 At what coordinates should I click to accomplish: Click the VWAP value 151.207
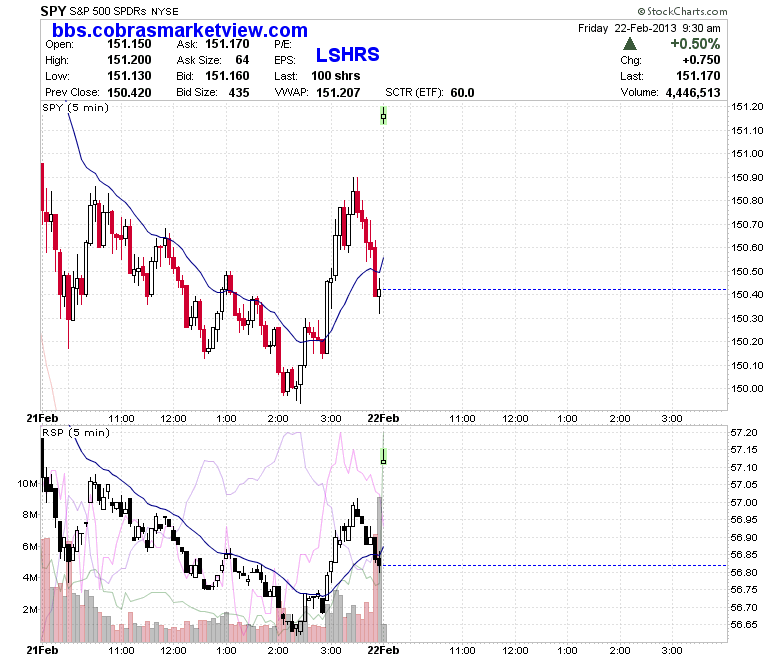click(338, 93)
